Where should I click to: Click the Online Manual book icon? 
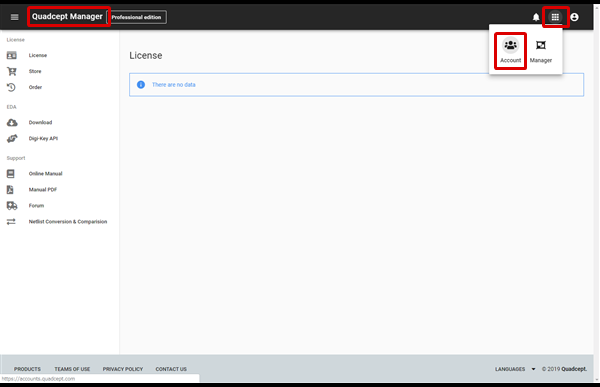pyautogui.click(x=11, y=174)
